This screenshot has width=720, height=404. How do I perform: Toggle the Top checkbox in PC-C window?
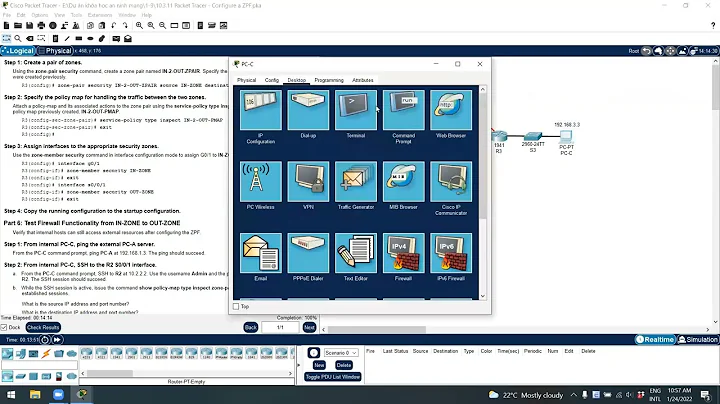pyautogui.click(x=236, y=306)
